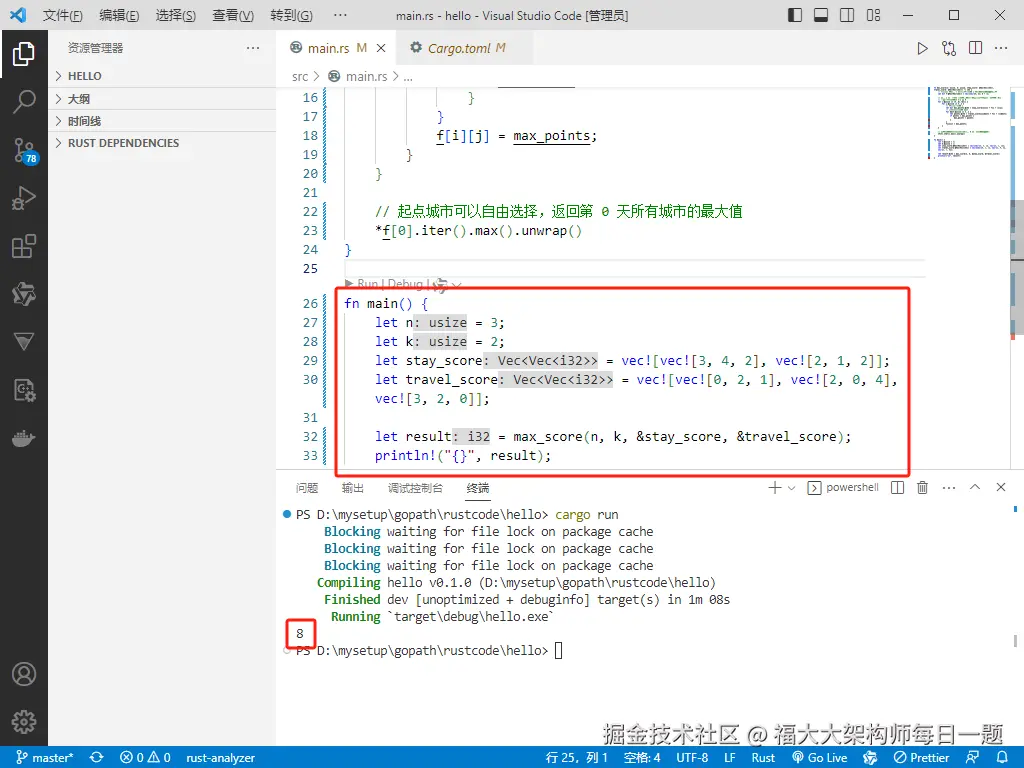Change indentation via 空格: 4
Screen dimensions: 1024x768
[642, 758]
